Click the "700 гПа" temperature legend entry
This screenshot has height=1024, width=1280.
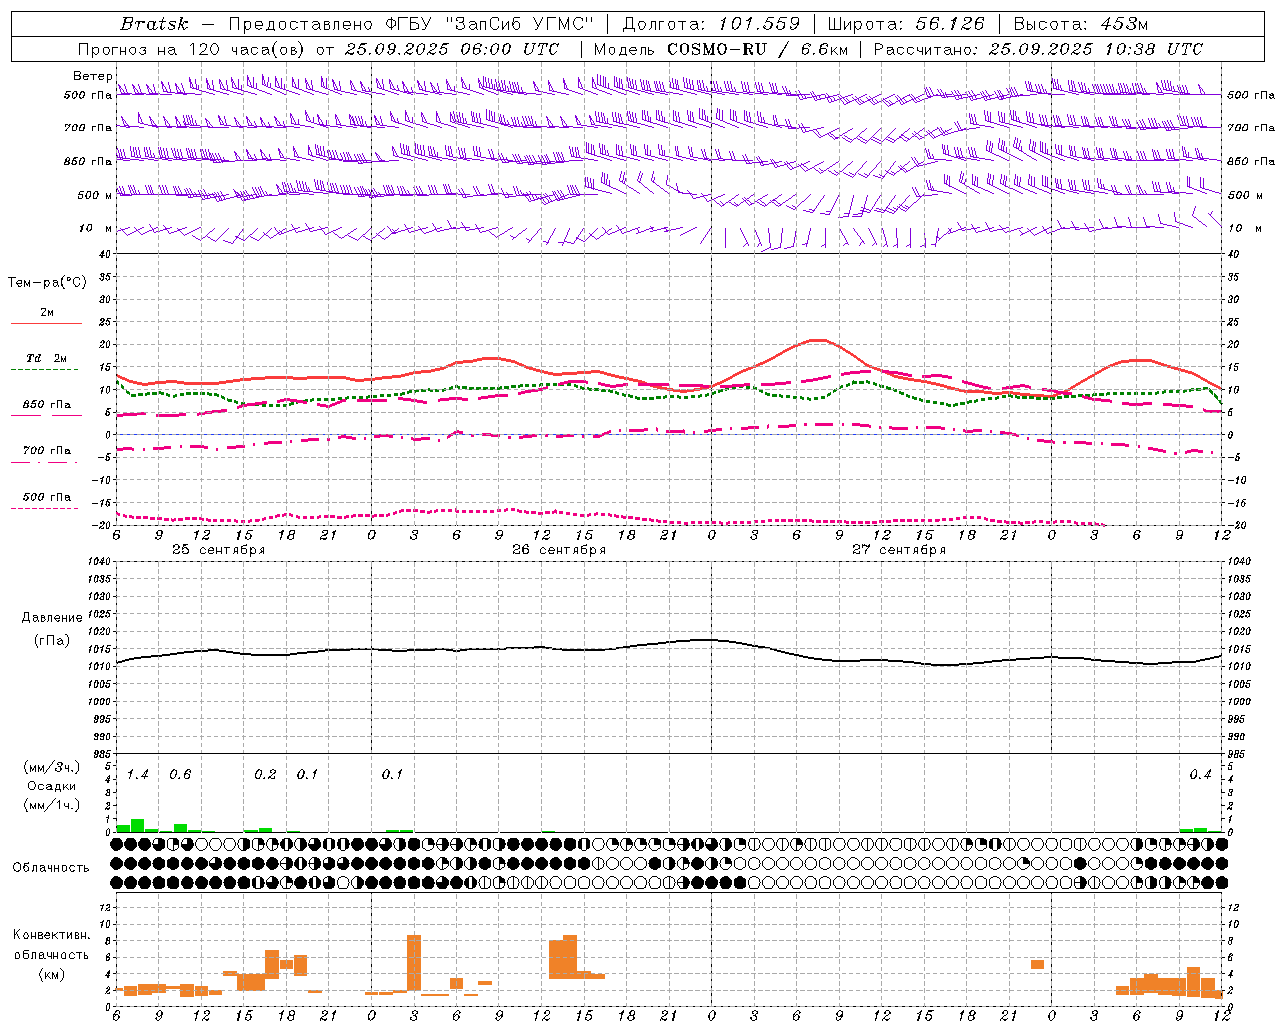pyautogui.click(x=46, y=451)
